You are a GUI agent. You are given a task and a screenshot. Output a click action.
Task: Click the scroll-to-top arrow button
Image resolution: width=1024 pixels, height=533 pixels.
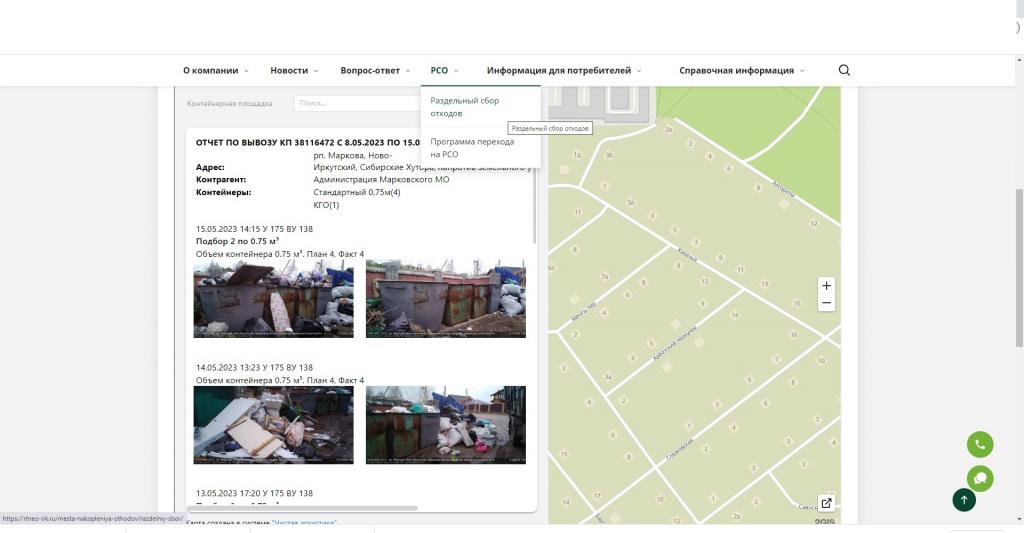pos(964,500)
